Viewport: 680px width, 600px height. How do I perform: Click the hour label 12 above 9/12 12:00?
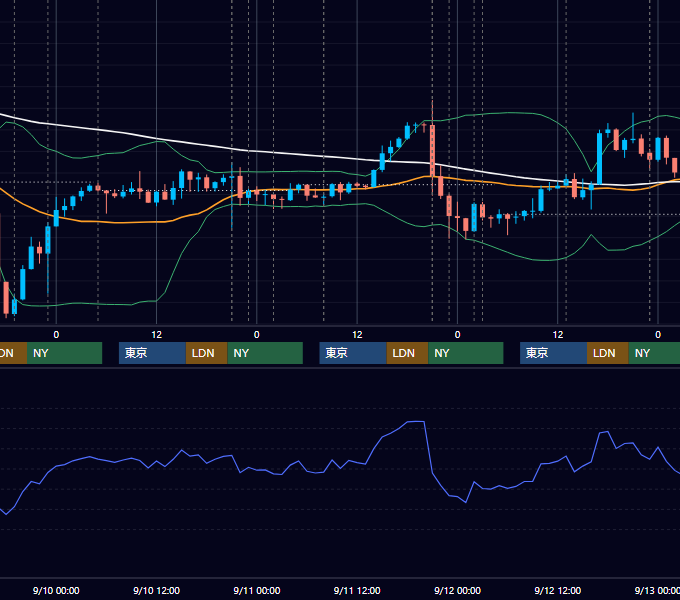pyautogui.click(x=558, y=335)
